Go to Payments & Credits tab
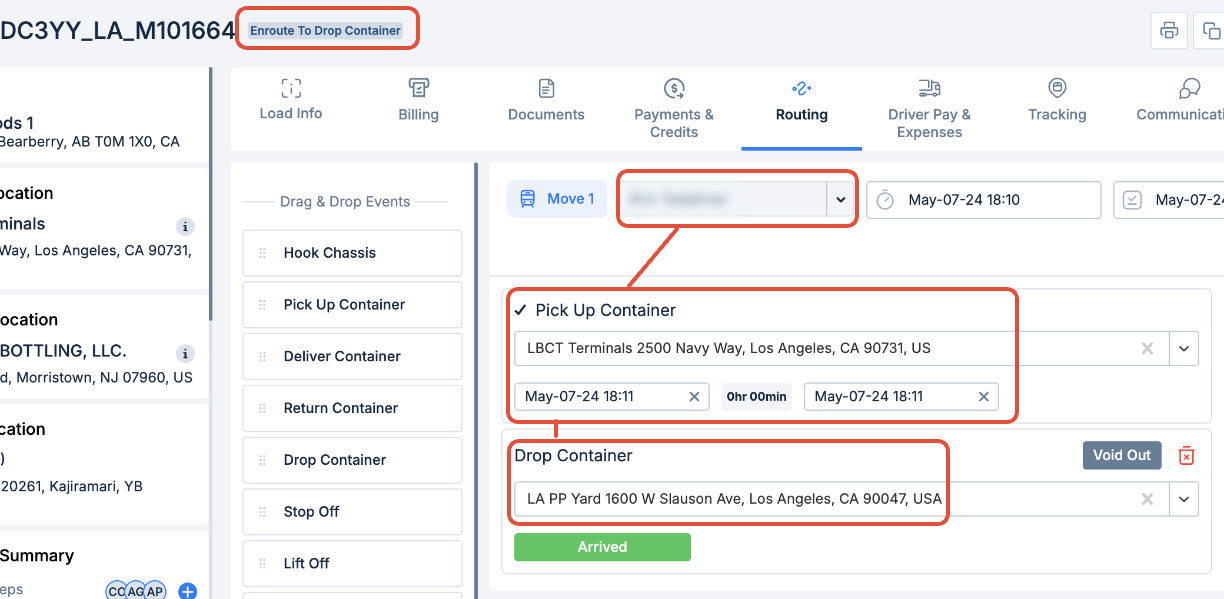Screen dimensions: 1224x599 click(x=674, y=109)
